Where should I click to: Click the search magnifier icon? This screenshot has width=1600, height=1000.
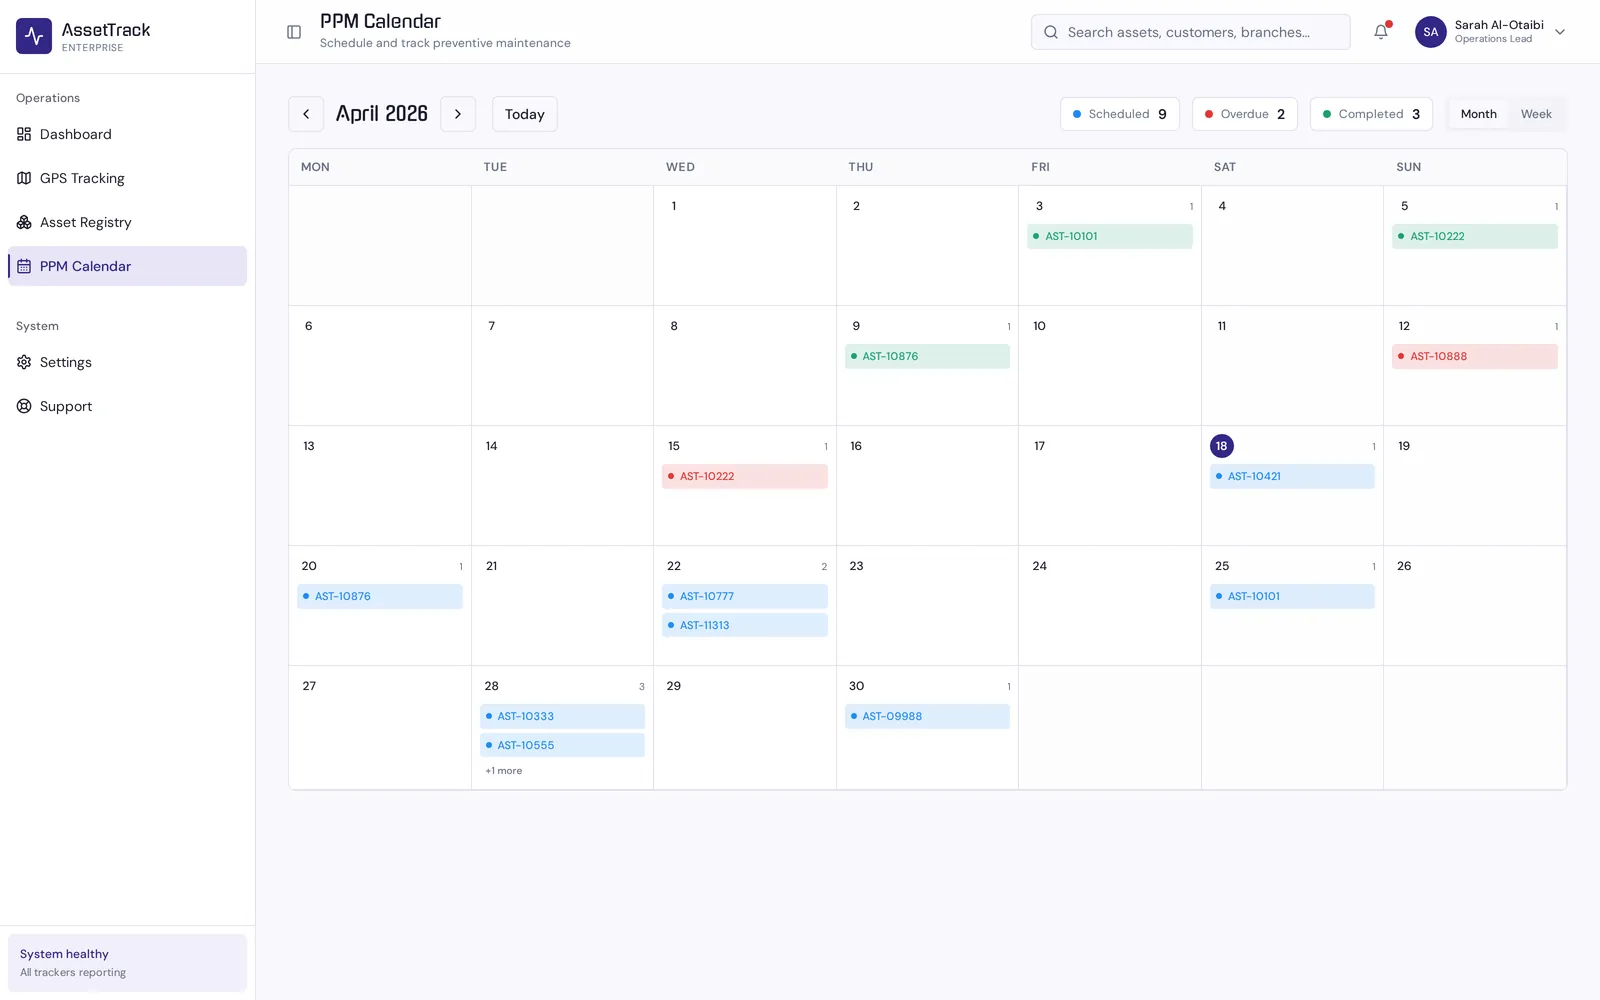click(1051, 32)
